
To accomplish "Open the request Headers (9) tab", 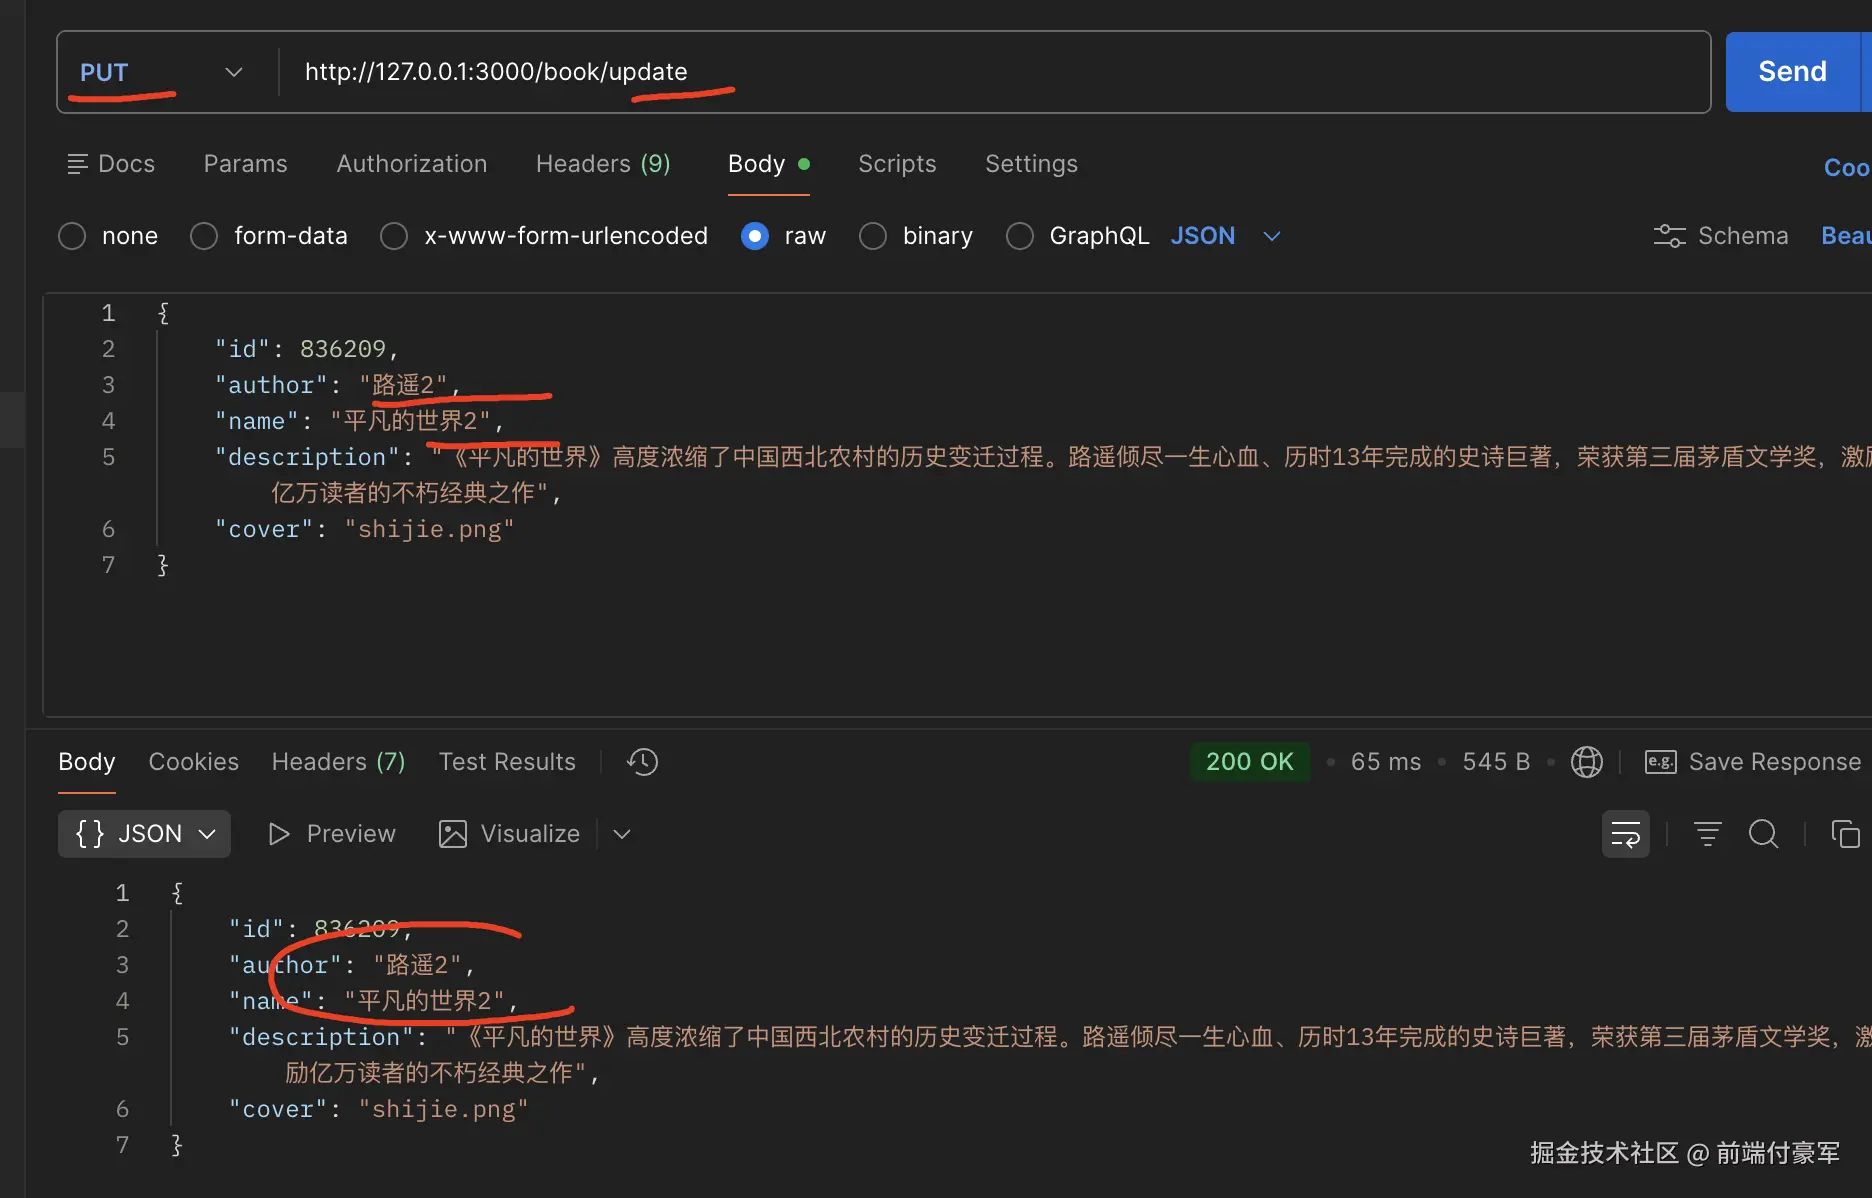I will click(x=603, y=164).
